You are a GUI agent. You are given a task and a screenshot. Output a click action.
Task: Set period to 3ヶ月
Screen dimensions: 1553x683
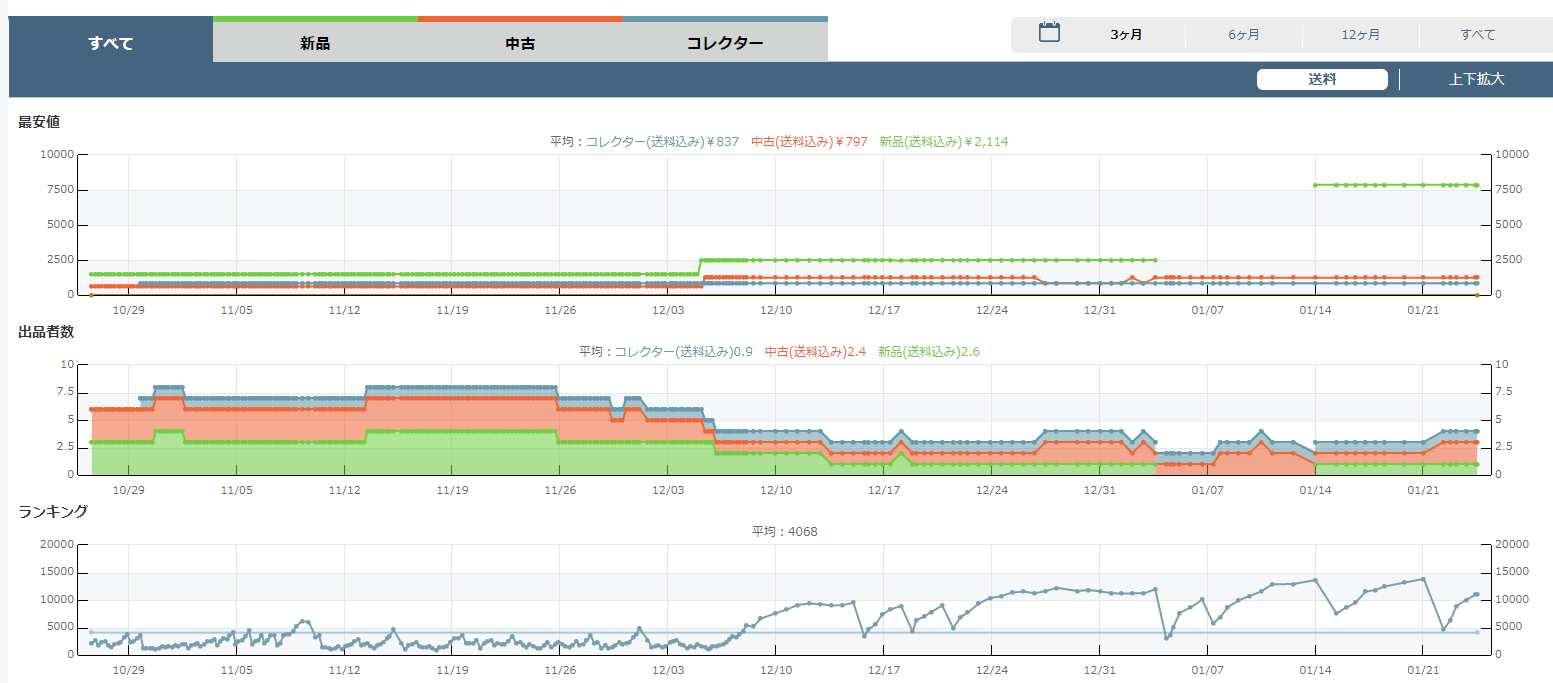tap(1126, 35)
